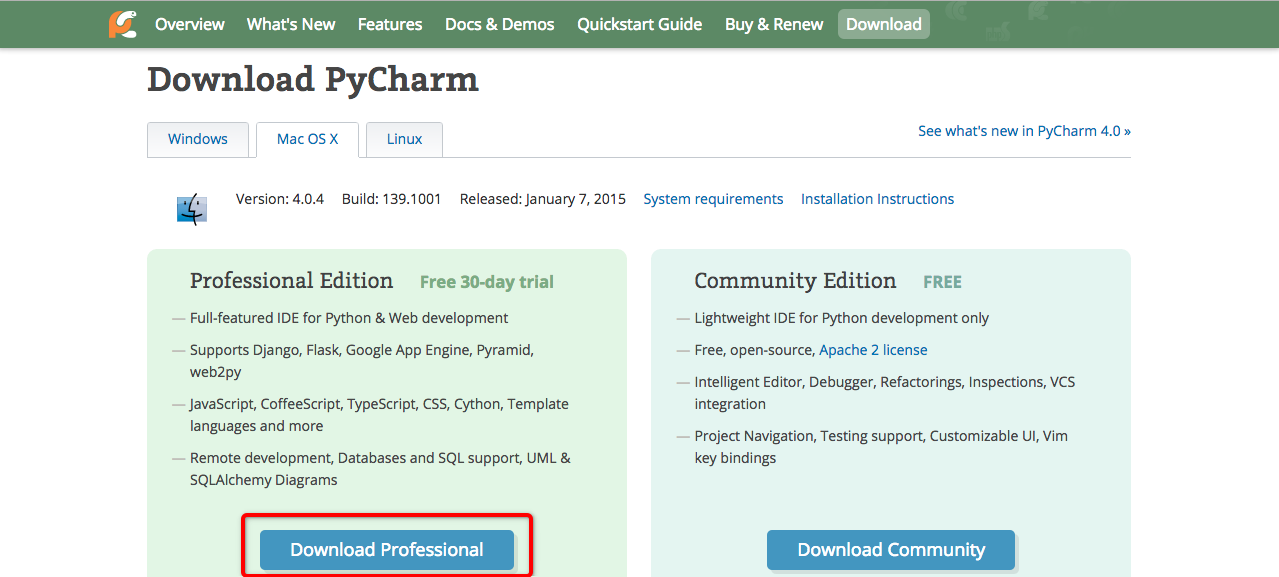Click the PyCharm logo icon
The height and width of the screenshot is (577, 1279).
123,24
